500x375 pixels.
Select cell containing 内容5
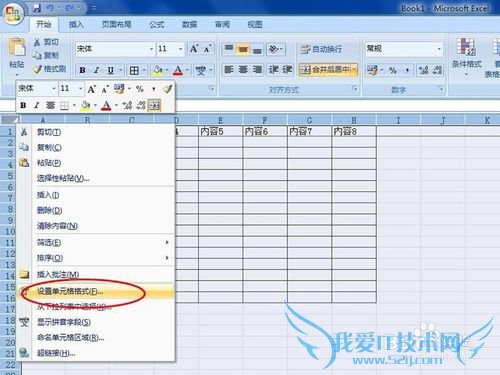(x=220, y=131)
